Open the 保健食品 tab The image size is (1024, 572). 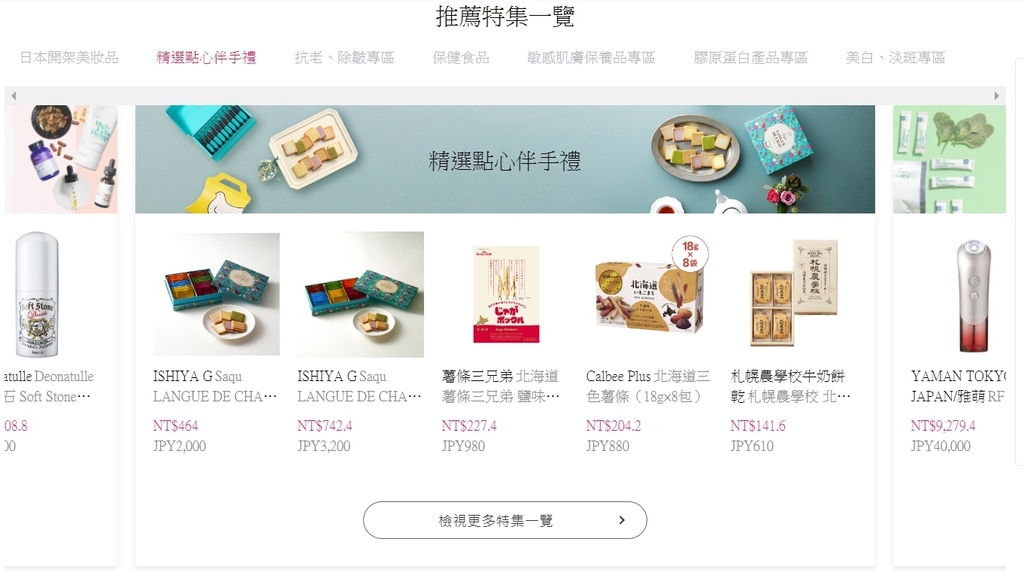tap(460, 57)
